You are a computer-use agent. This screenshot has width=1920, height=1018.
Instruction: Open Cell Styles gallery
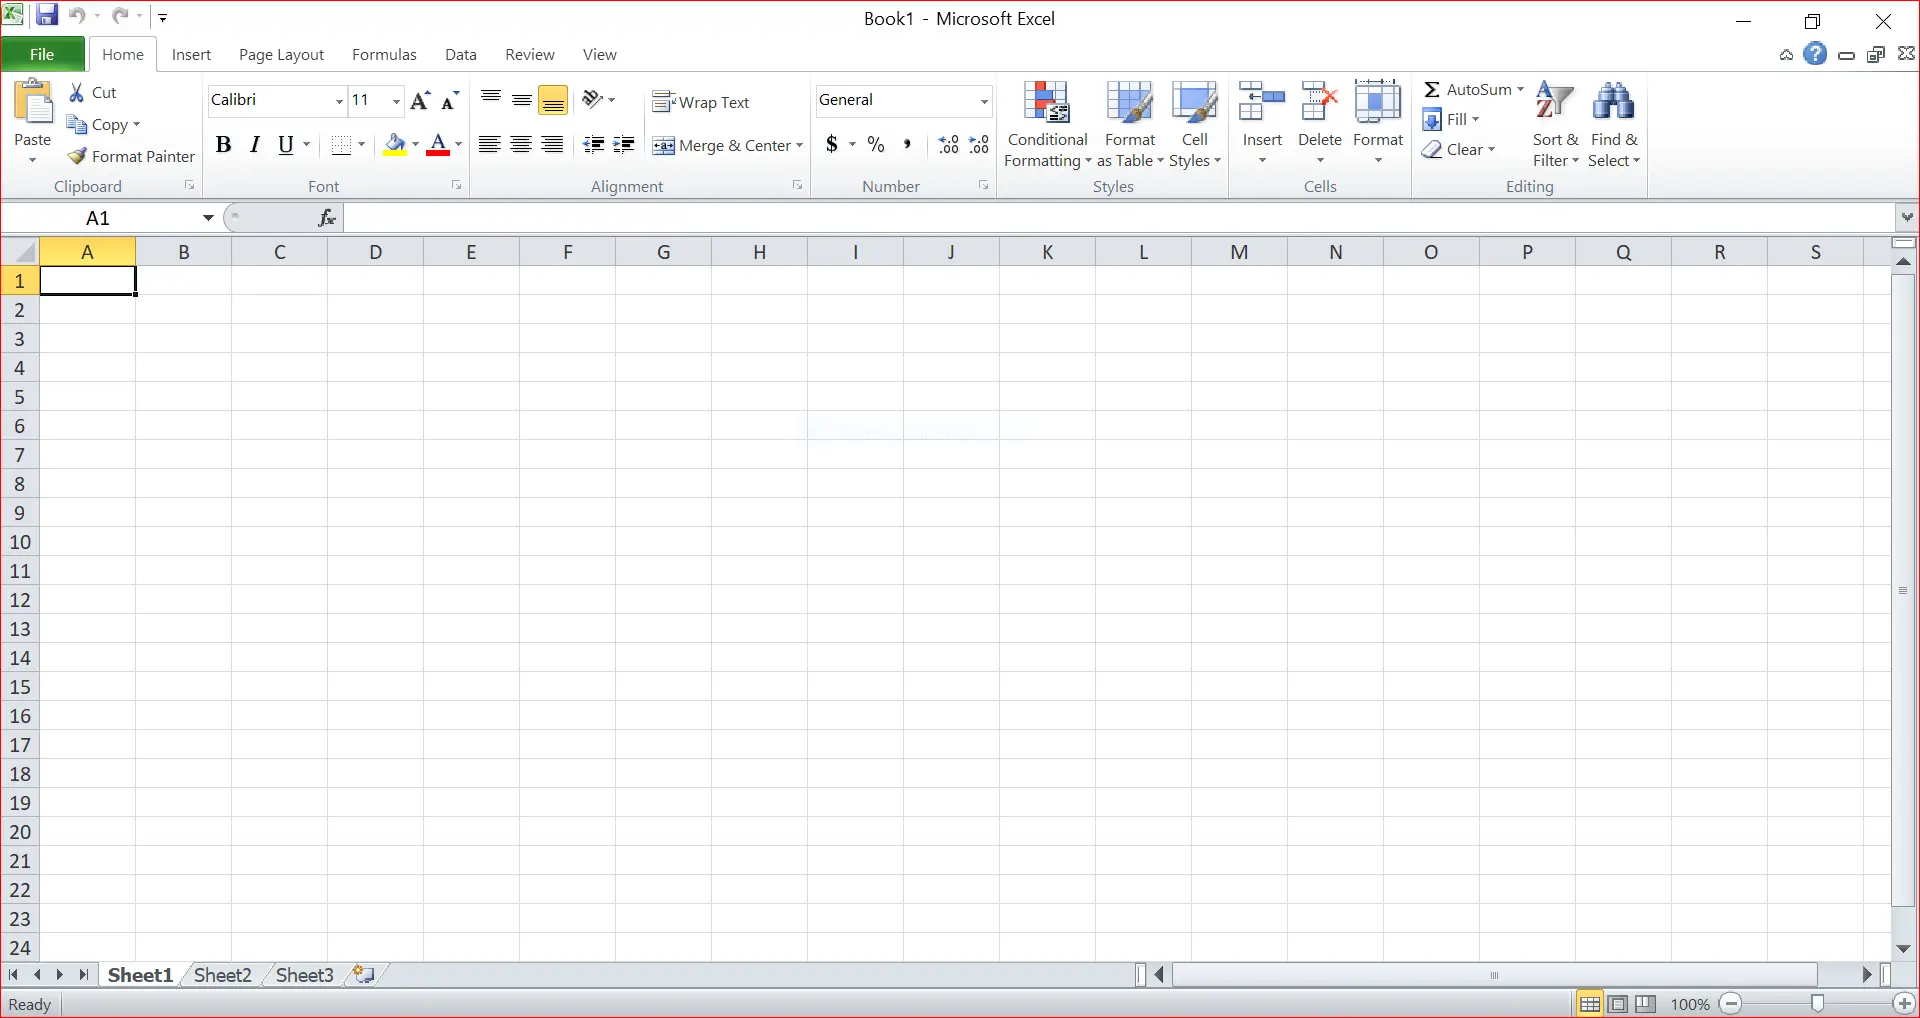pyautogui.click(x=1195, y=125)
